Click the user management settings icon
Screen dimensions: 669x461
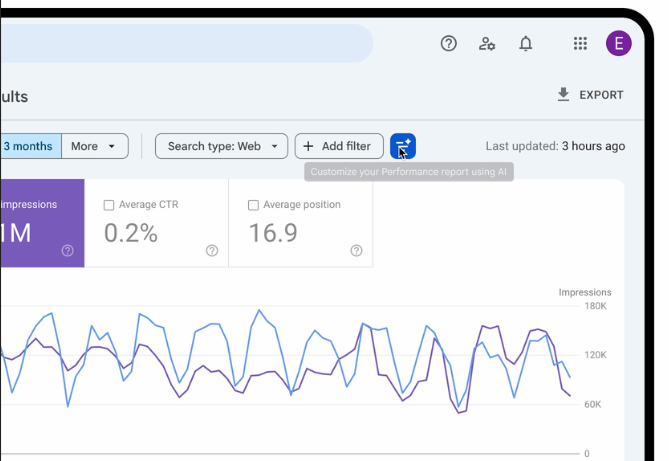pyautogui.click(x=487, y=43)
